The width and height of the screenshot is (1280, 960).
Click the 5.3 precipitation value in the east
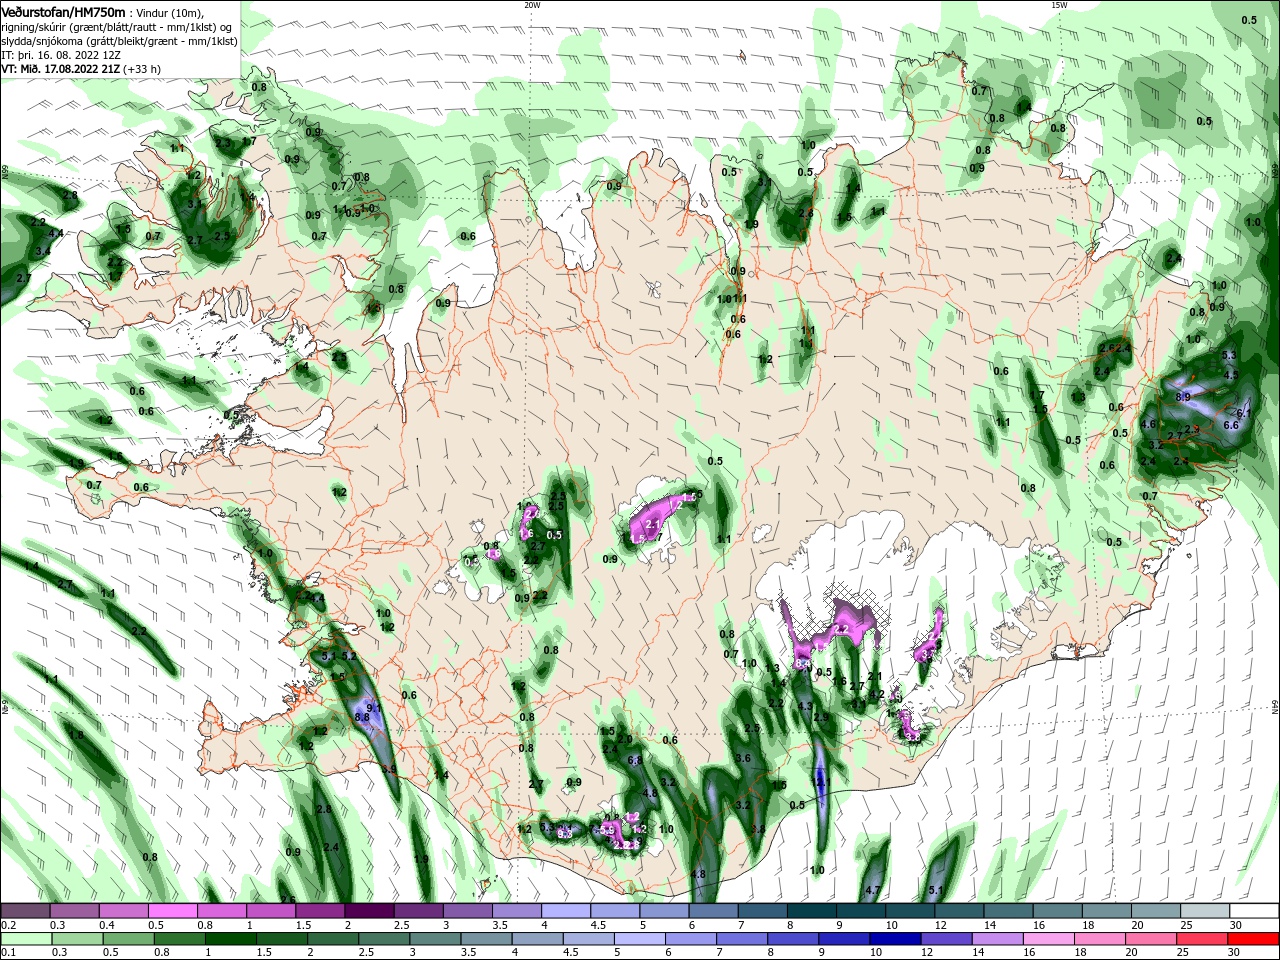pos(1230,356)
